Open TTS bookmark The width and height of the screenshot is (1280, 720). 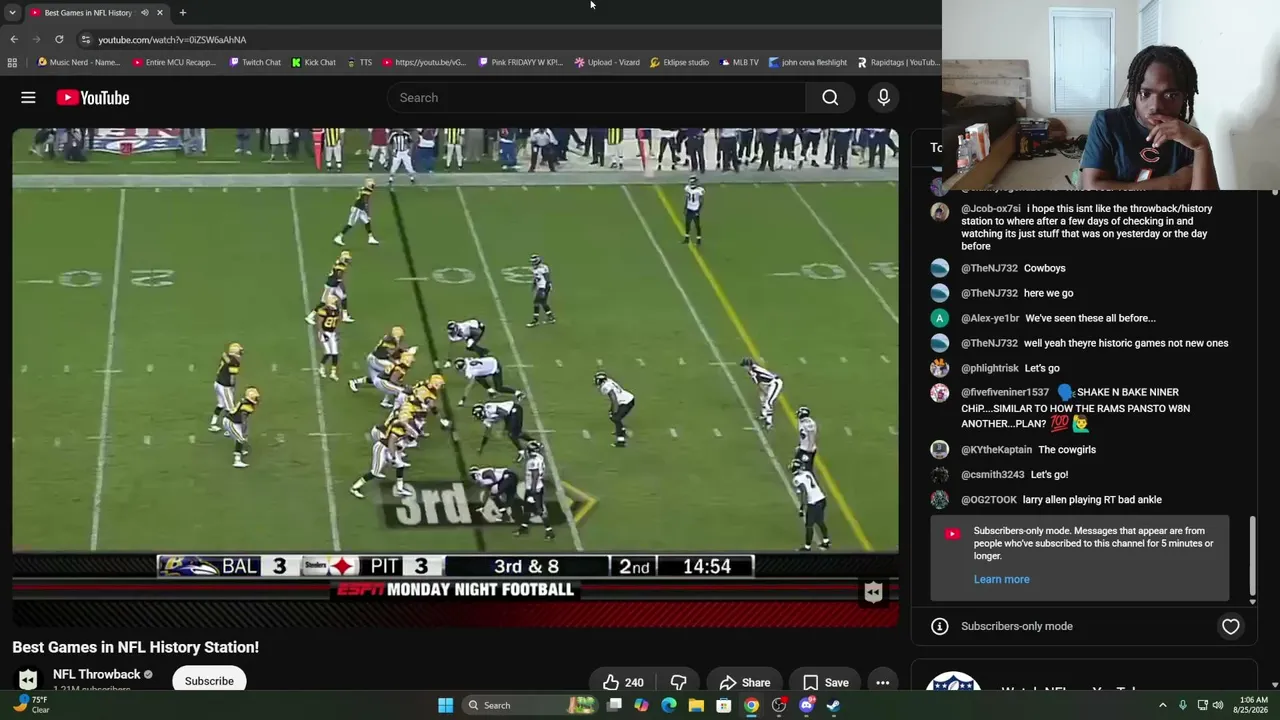[x=359, y=62]
